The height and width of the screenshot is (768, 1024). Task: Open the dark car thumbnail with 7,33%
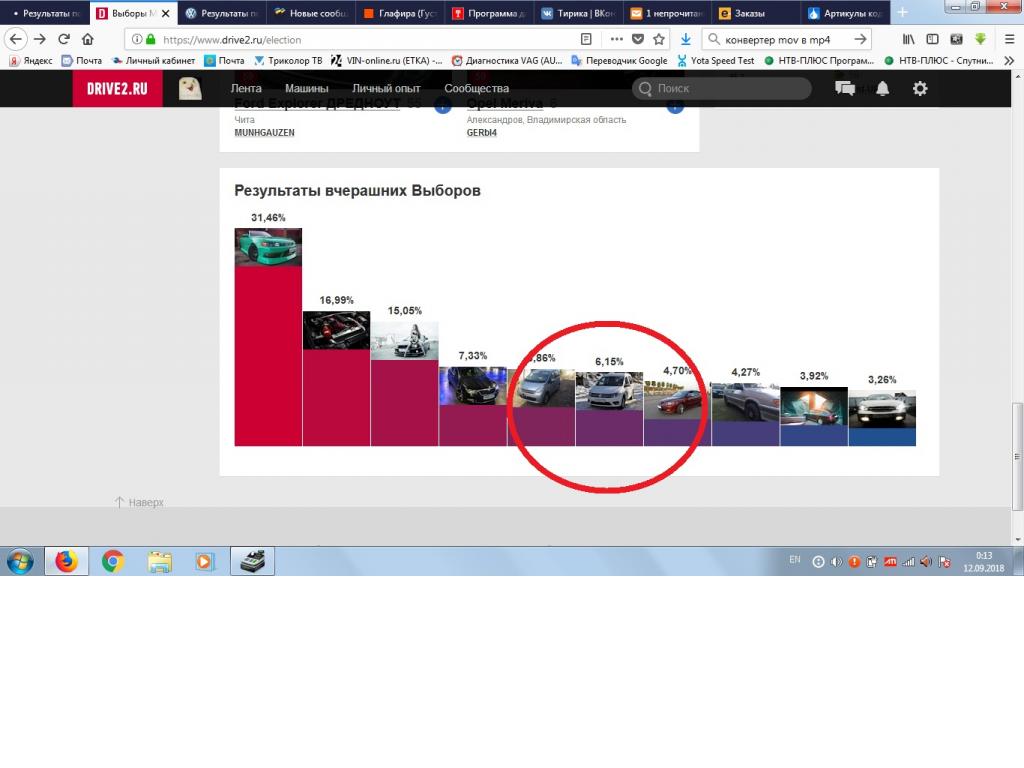pos(473,386)
